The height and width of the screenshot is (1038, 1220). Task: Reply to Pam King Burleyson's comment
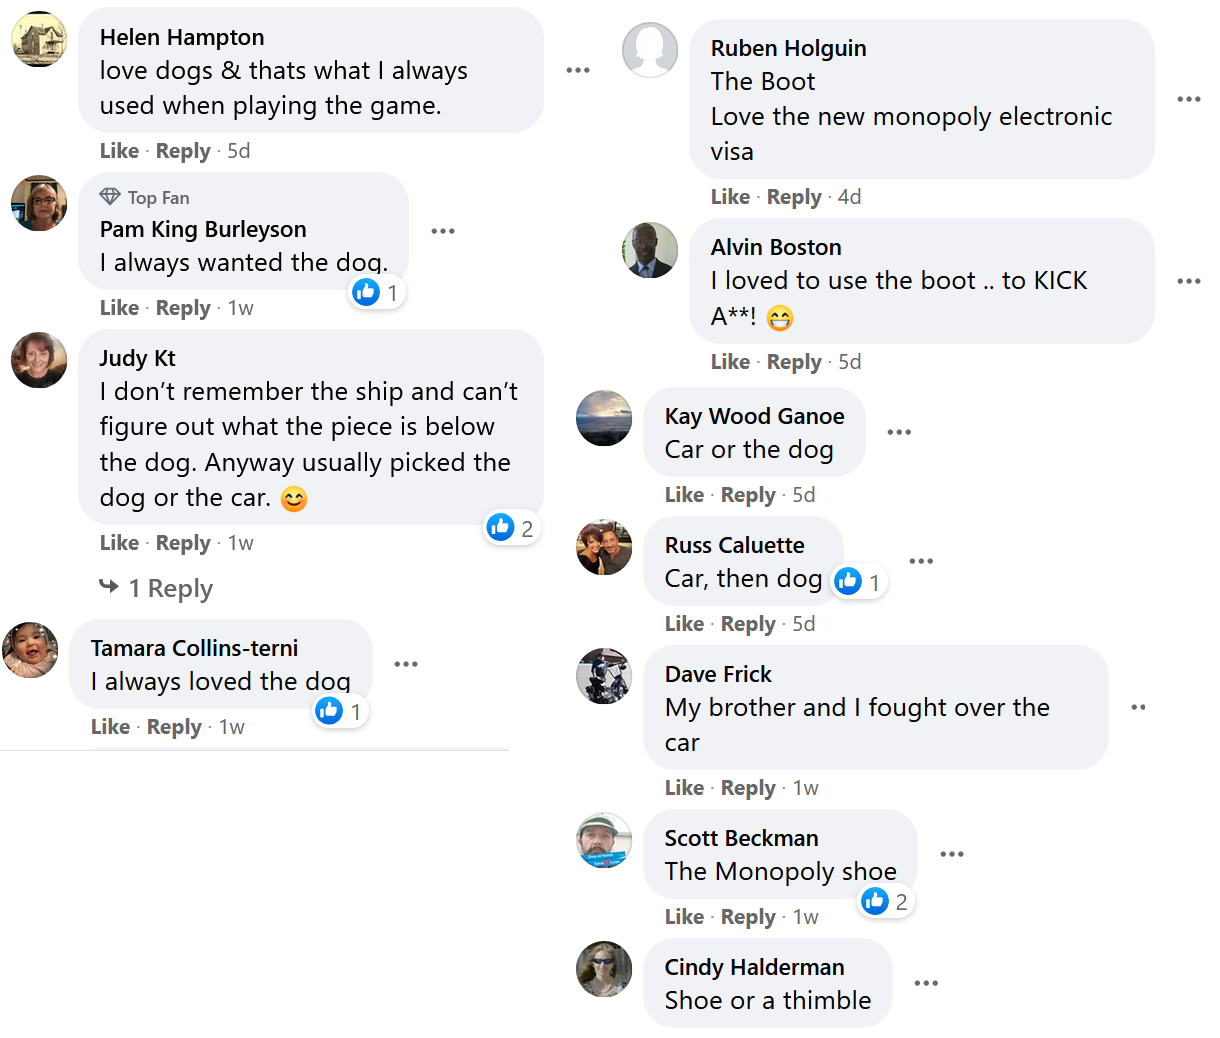[183, 308]
